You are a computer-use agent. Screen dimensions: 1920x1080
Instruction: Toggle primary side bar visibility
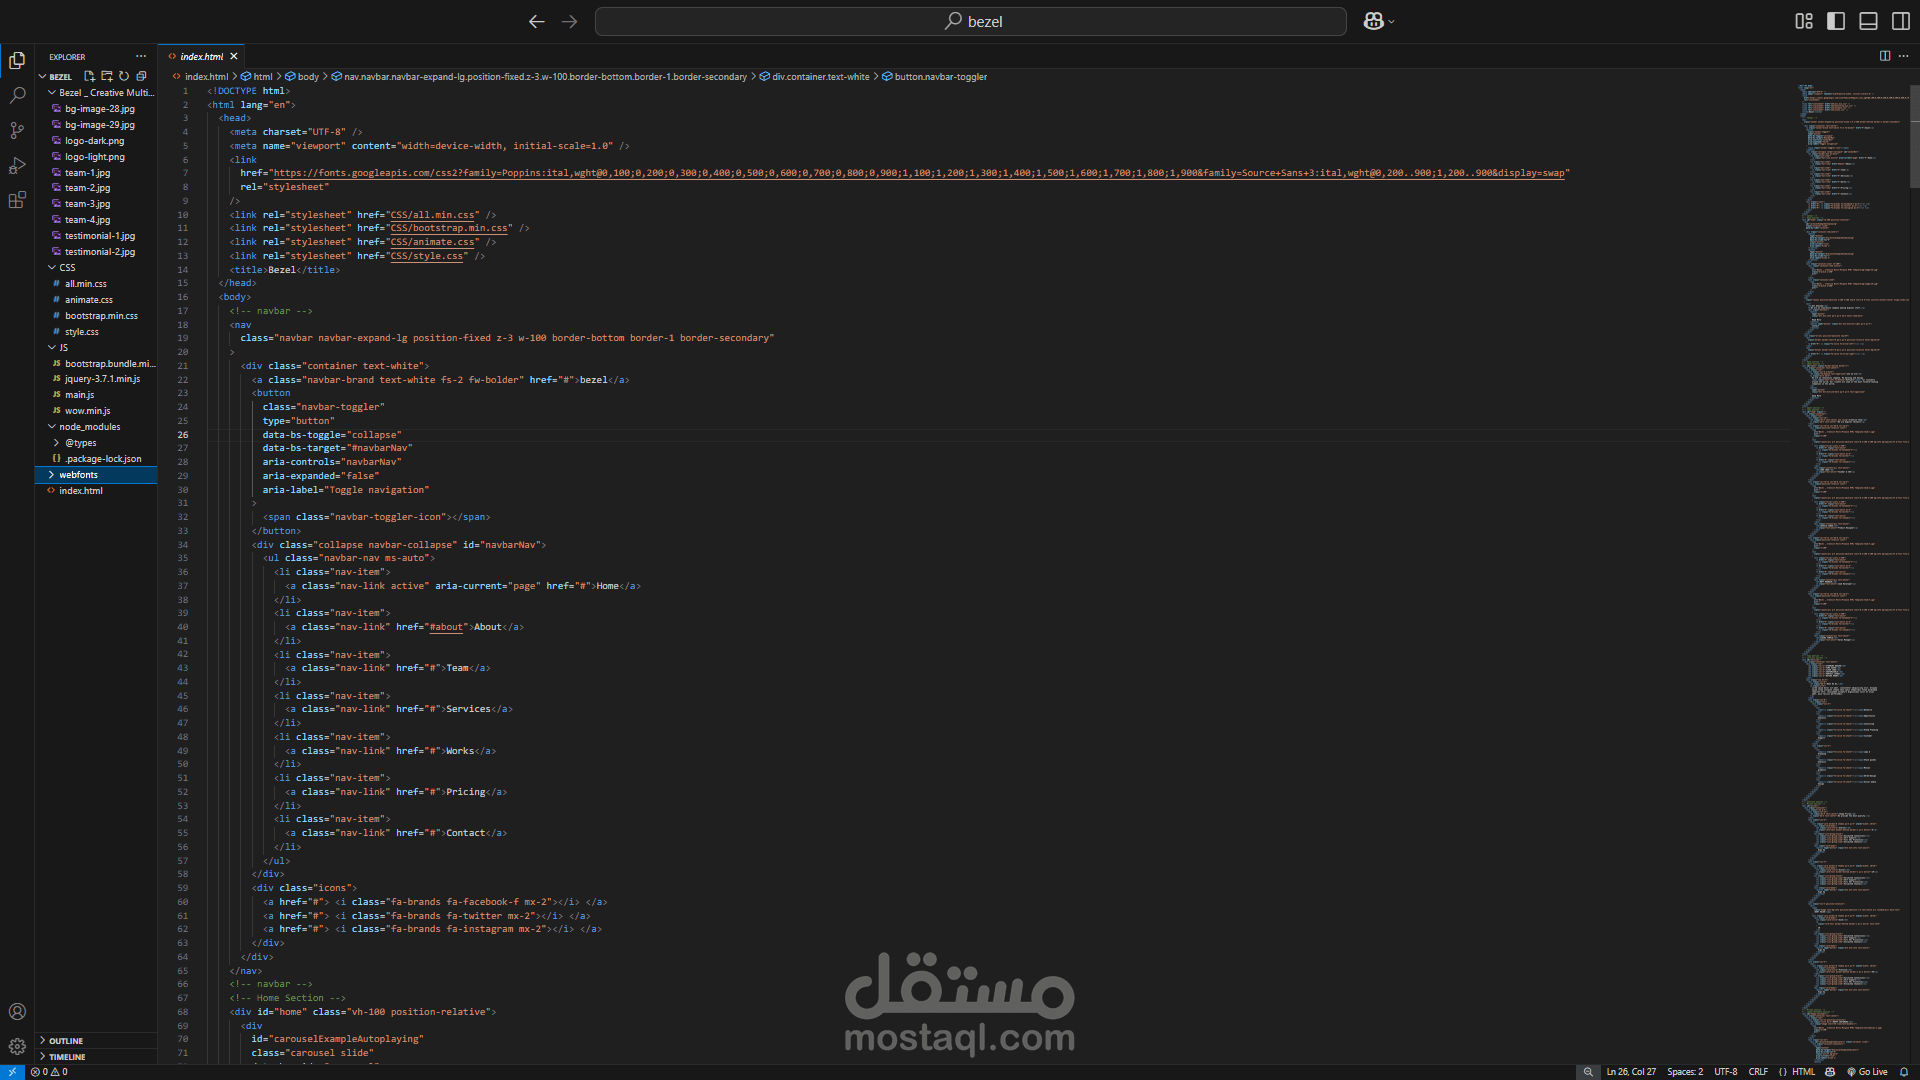[1836, 21]
